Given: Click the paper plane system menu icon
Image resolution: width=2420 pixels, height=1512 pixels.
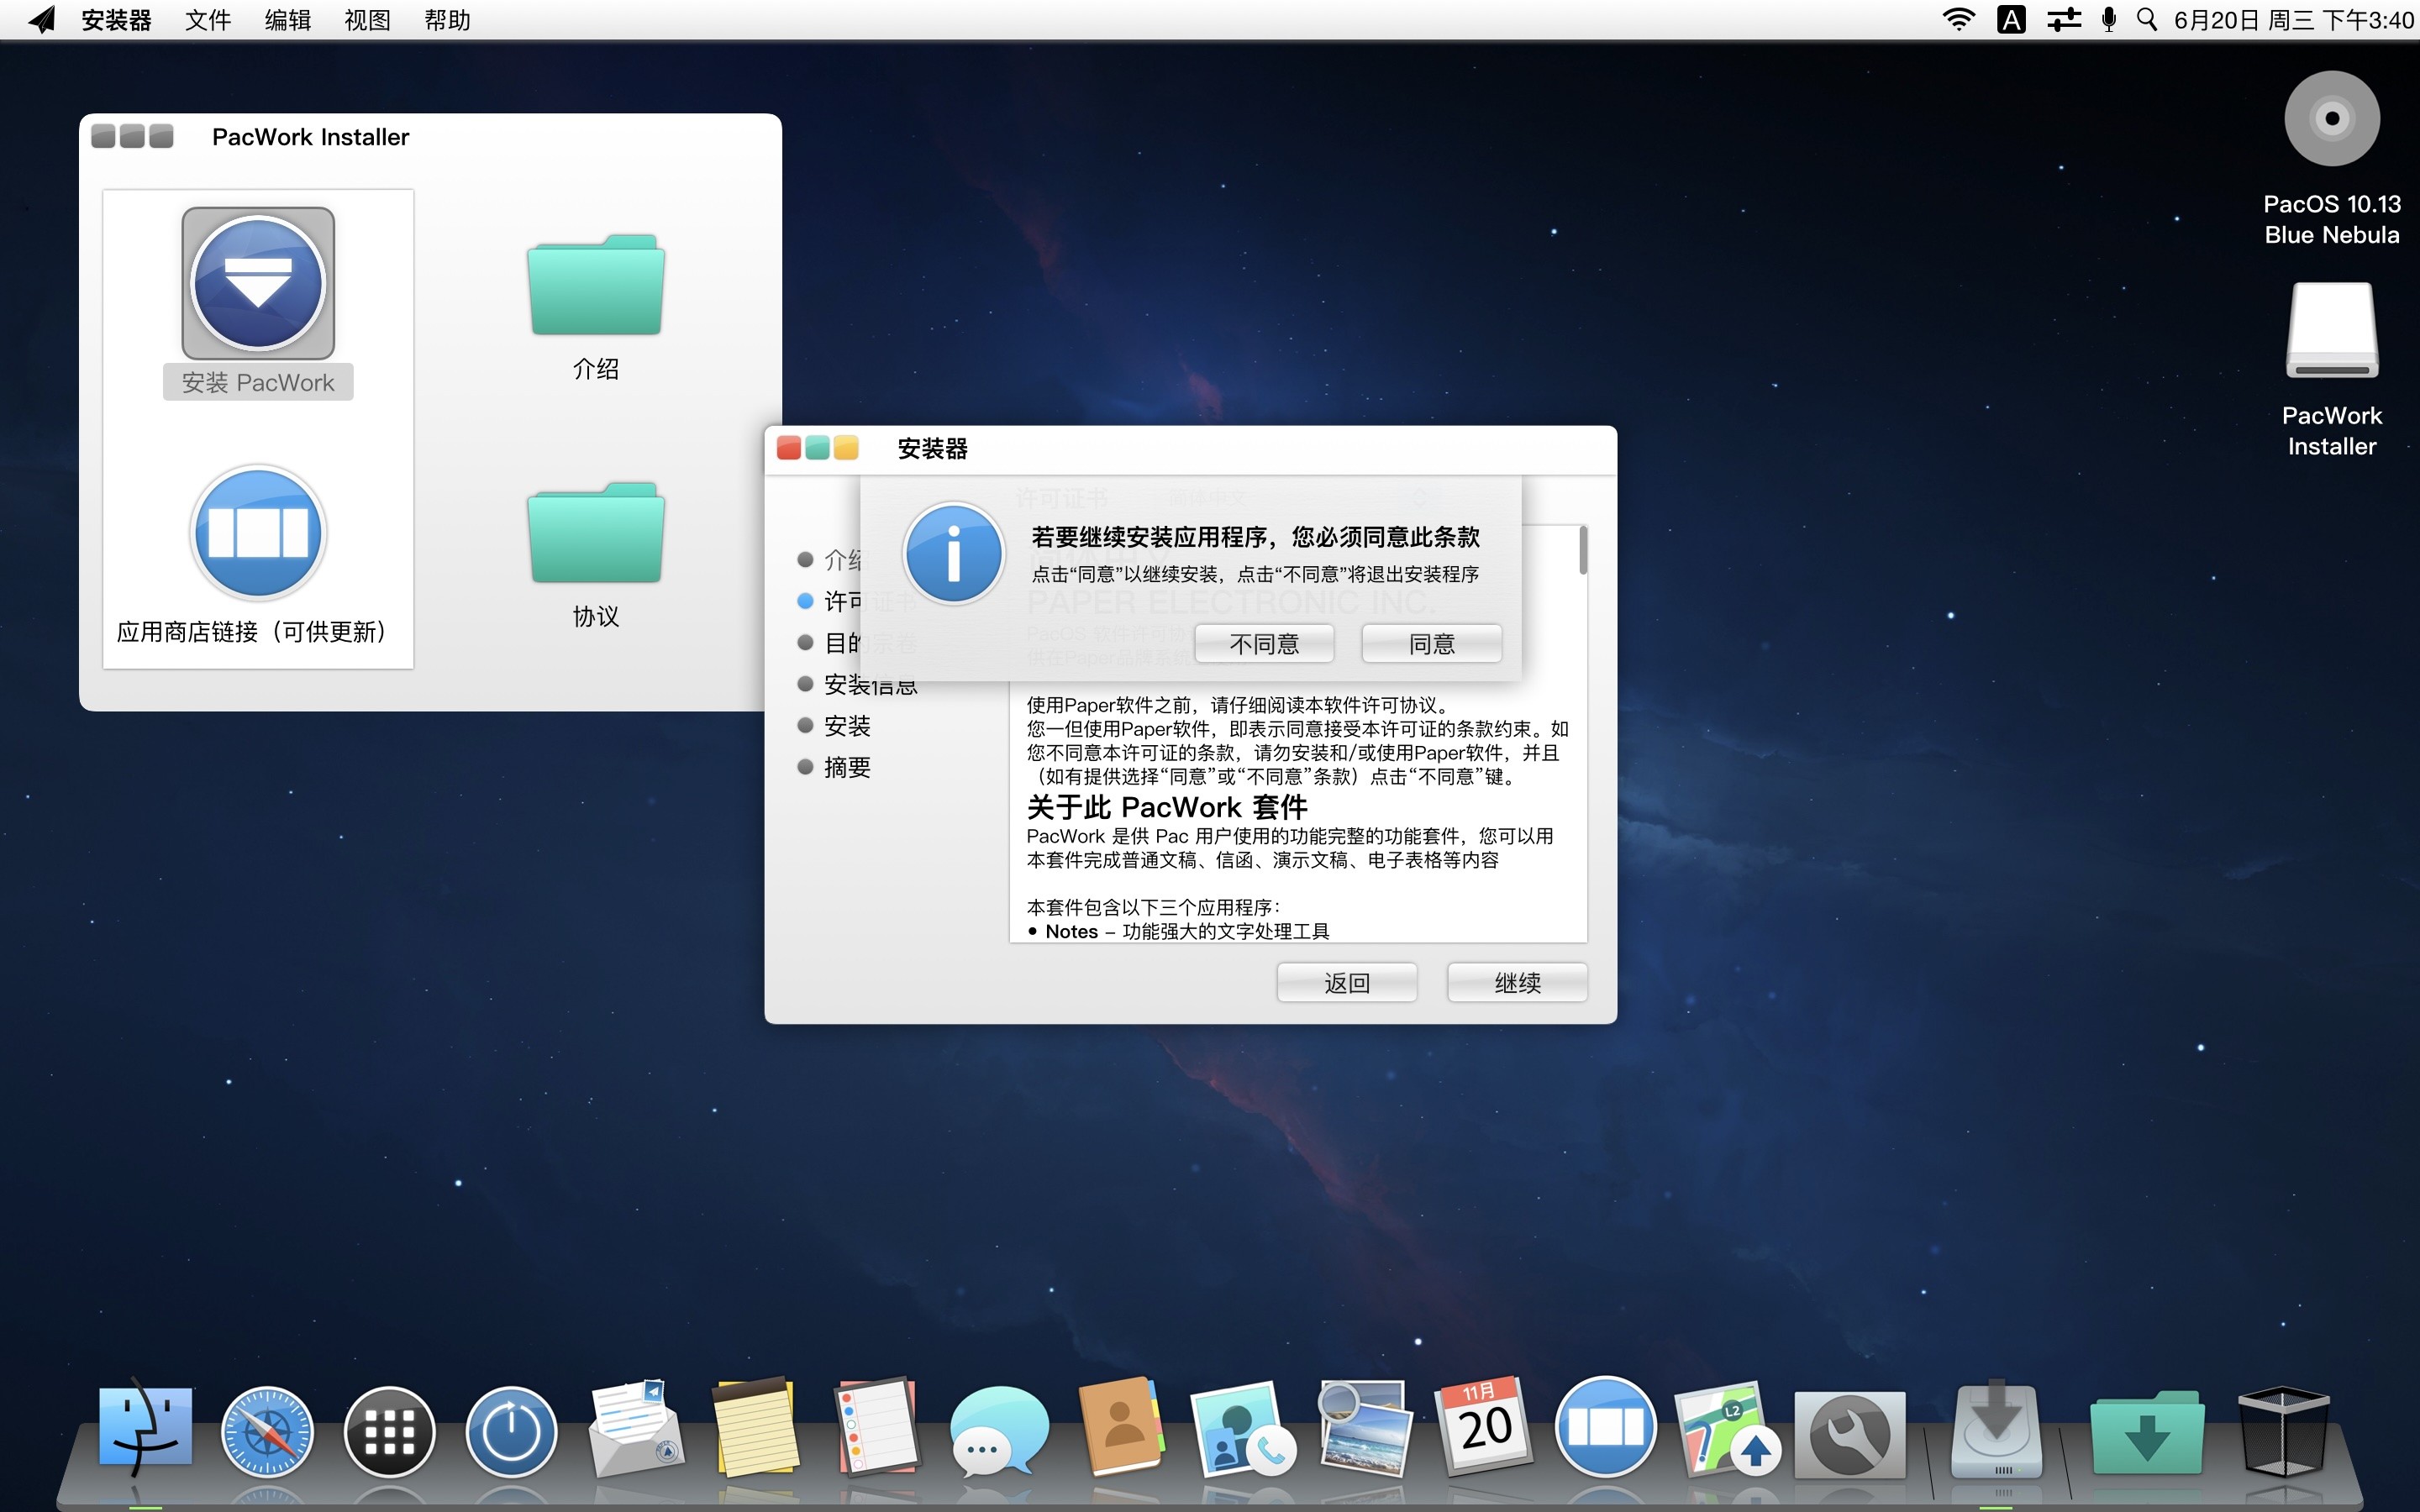Looking at the screenshot, I should point(42,20).
